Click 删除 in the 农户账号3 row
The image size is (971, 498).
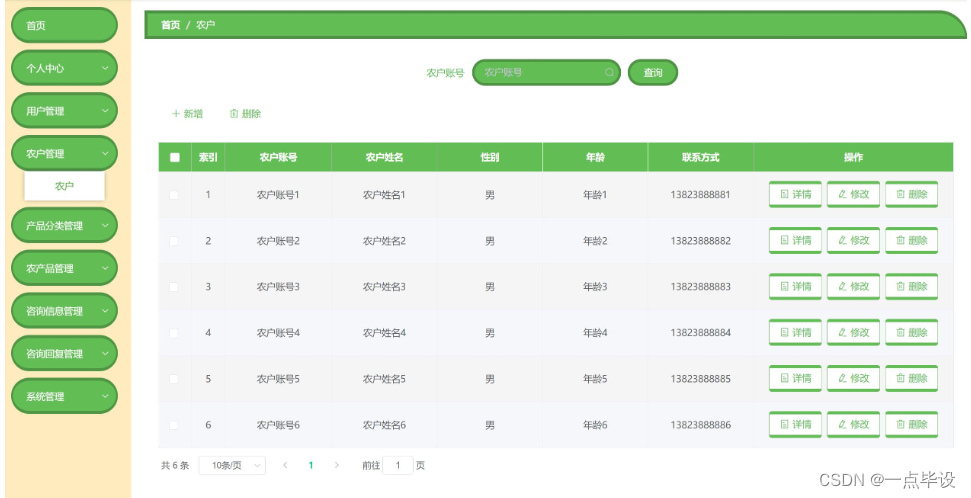912,287
